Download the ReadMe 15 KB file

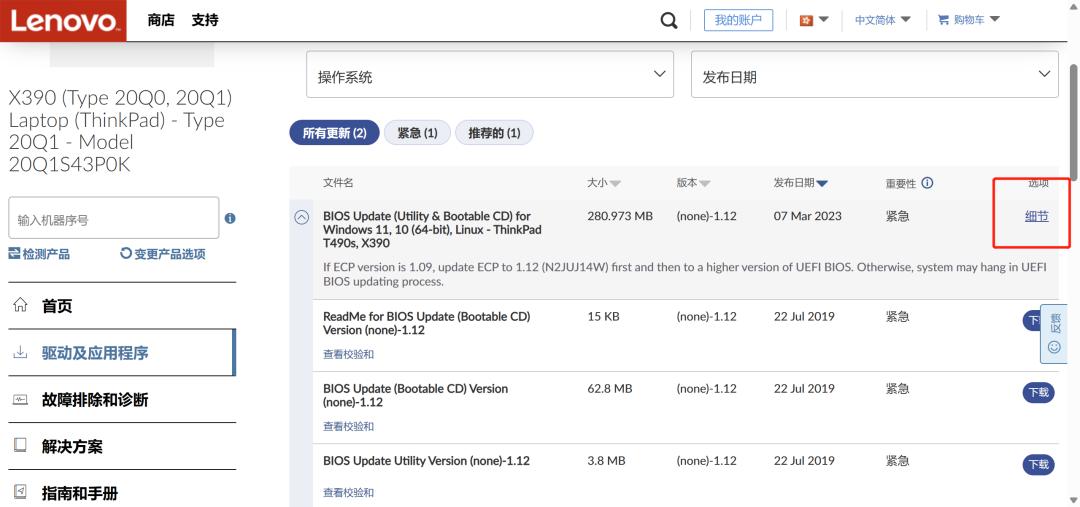[1032, 320]
